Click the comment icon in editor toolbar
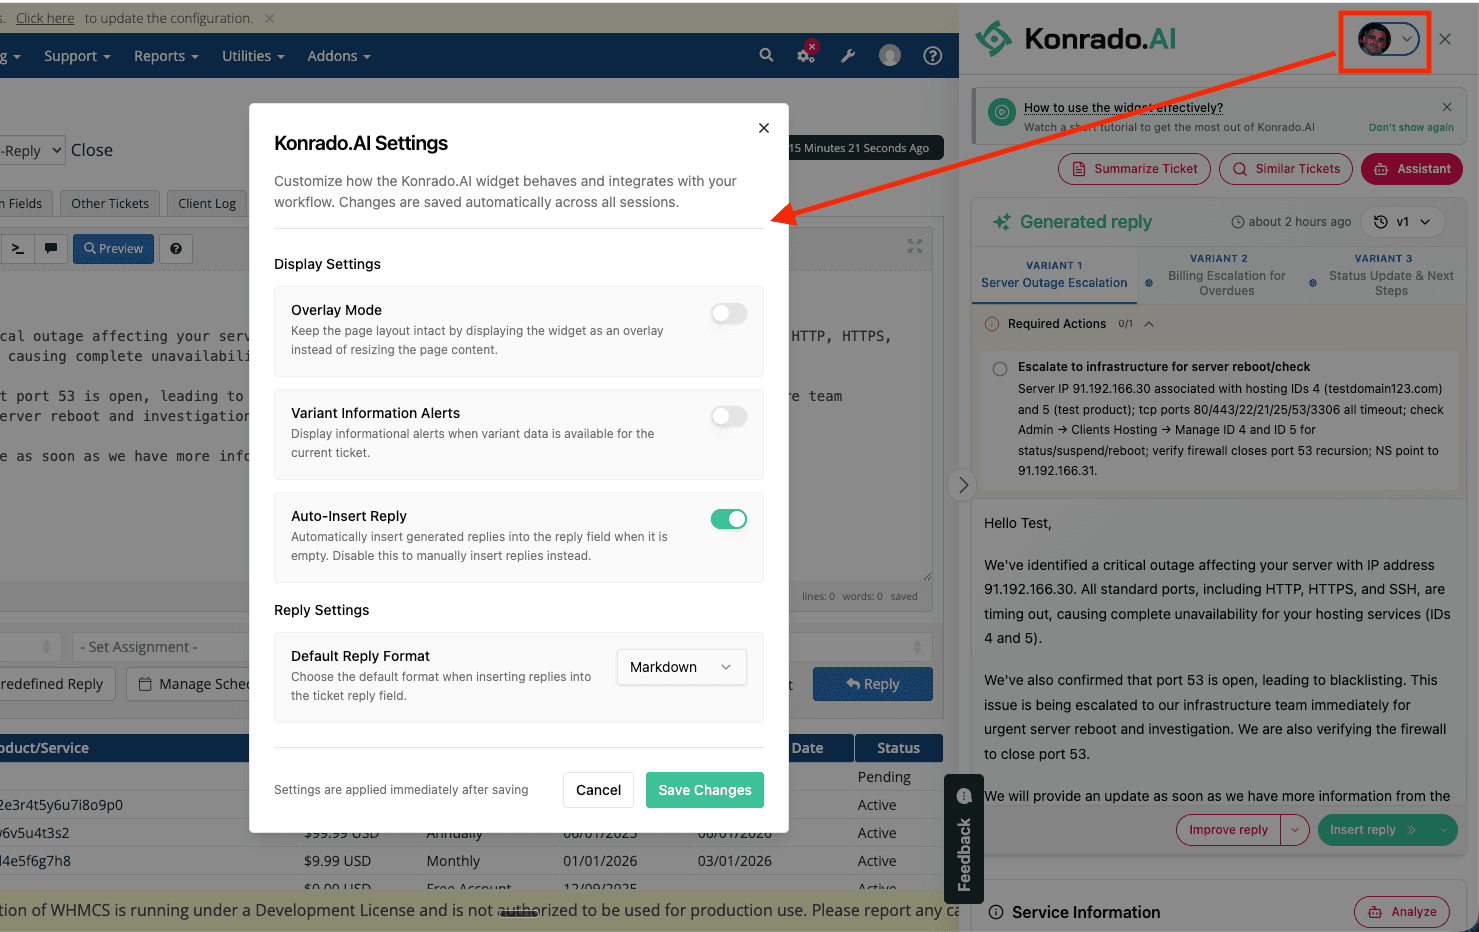1479x932 pixels. [x=51, y=249]
